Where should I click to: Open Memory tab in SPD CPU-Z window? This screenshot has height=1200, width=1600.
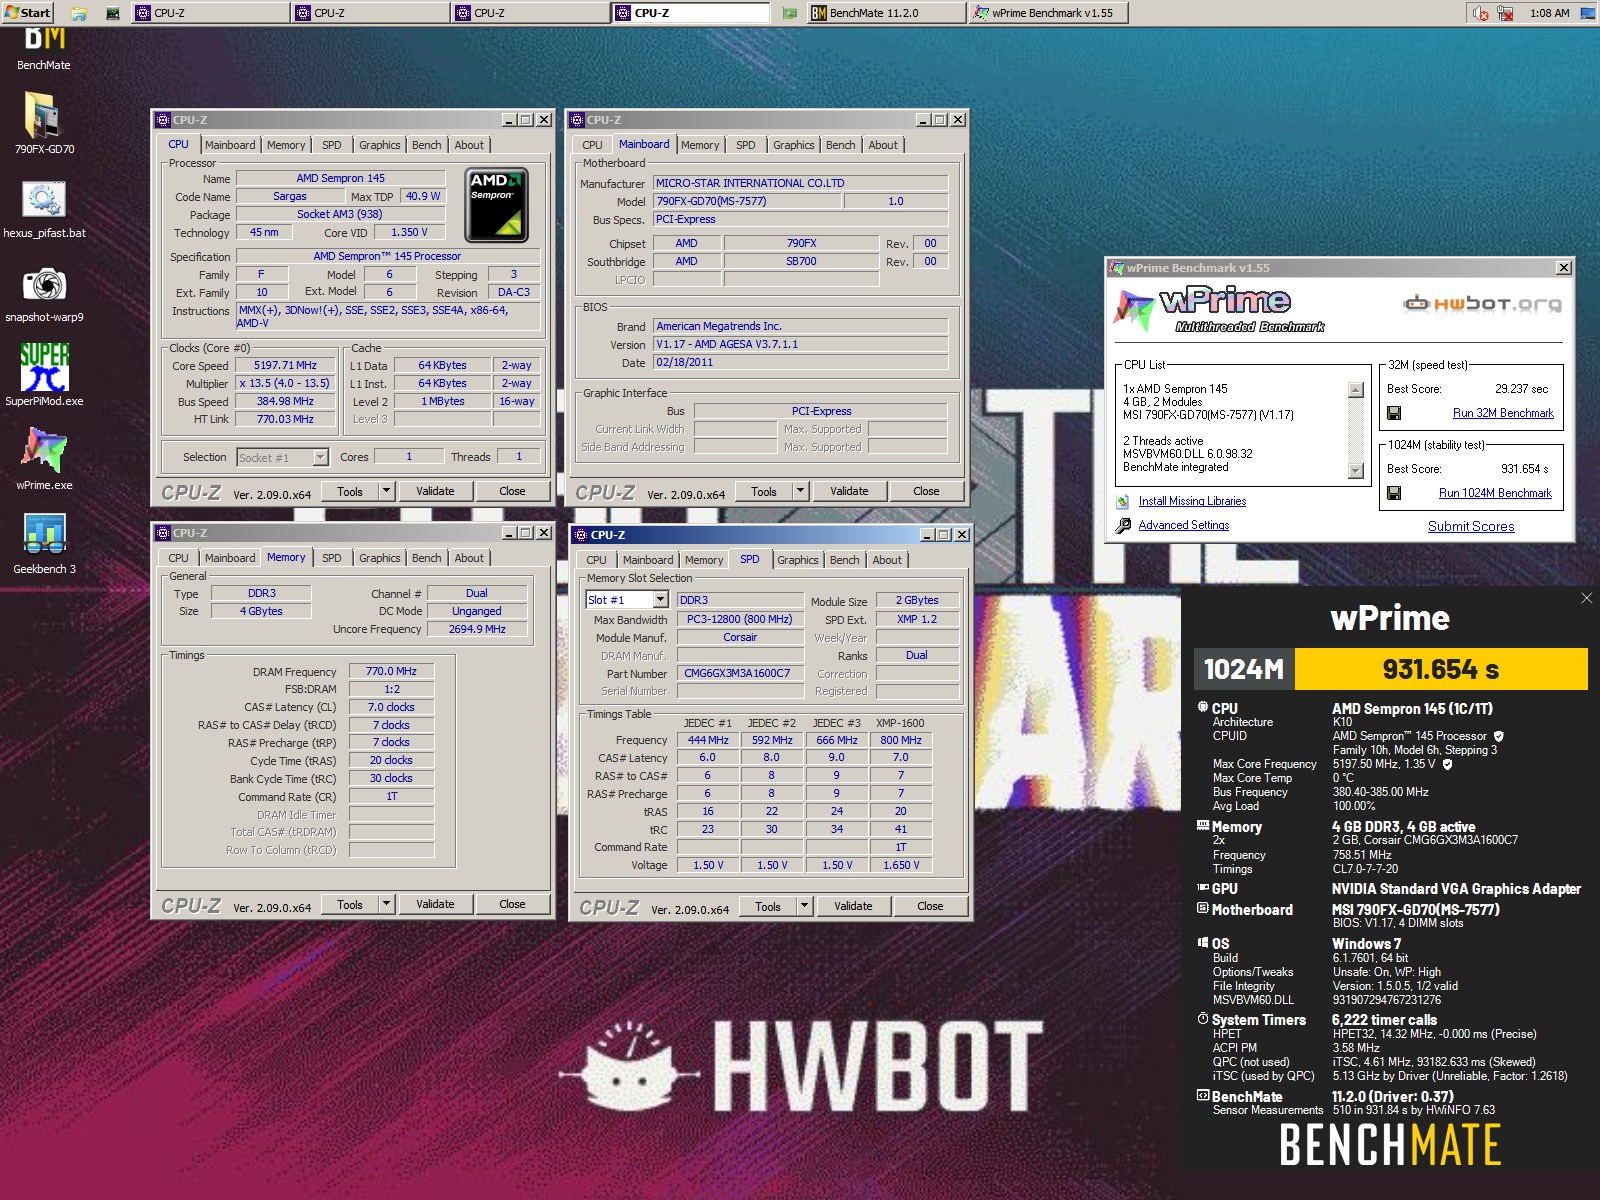pos(704,560)
